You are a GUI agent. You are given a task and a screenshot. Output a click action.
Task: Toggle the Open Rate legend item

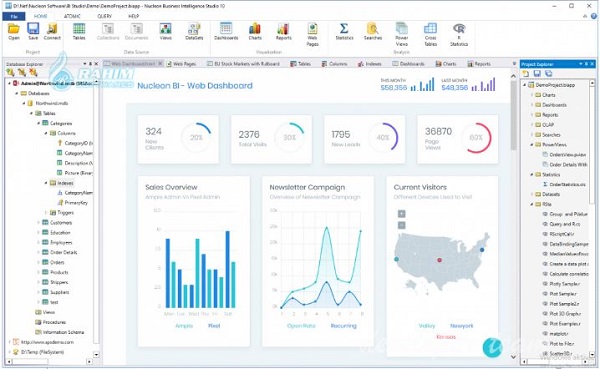301,326
